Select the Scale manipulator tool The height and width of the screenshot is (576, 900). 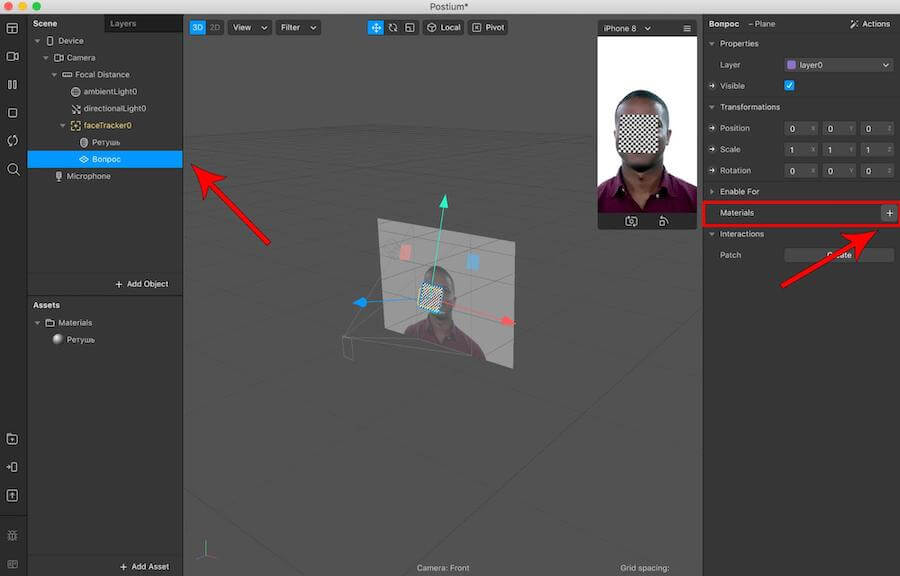[x=410, y=28]
